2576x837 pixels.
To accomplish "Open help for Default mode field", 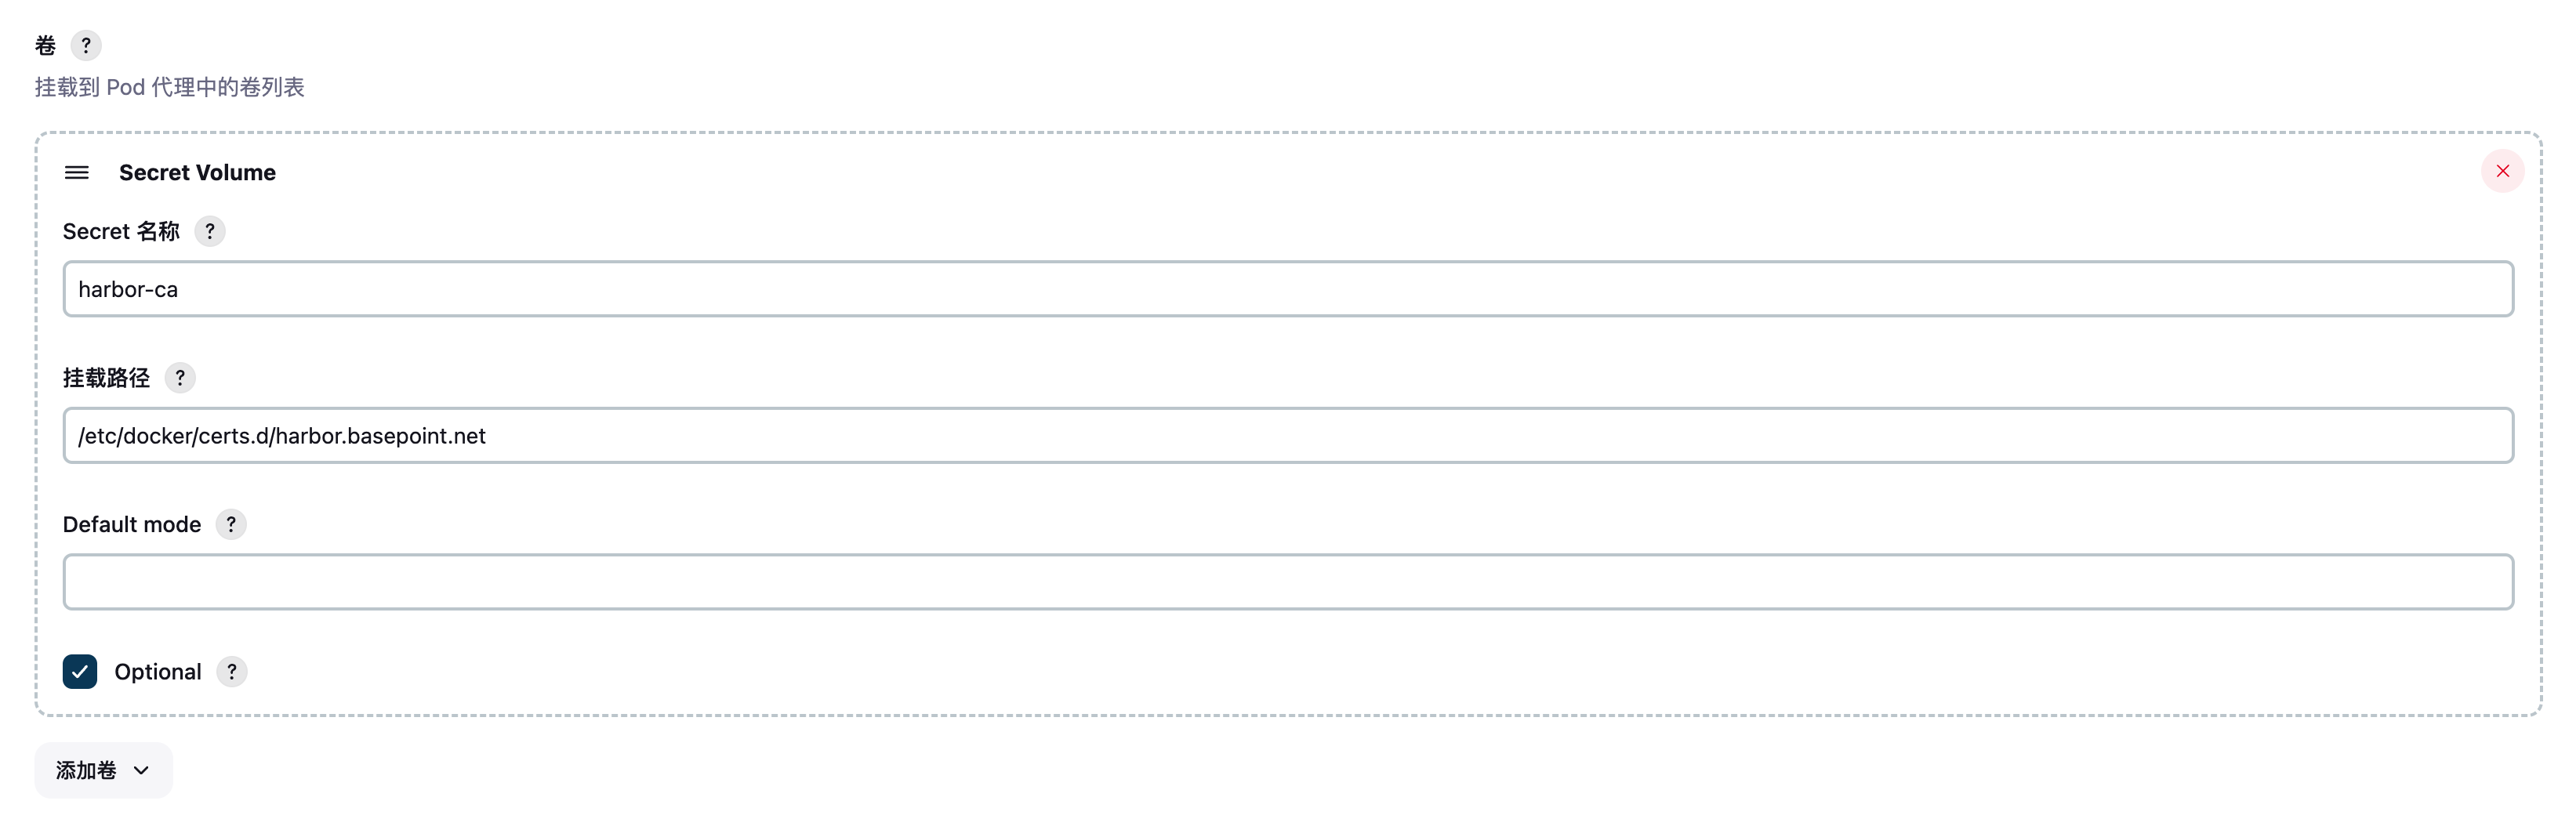I will (231, 524).
